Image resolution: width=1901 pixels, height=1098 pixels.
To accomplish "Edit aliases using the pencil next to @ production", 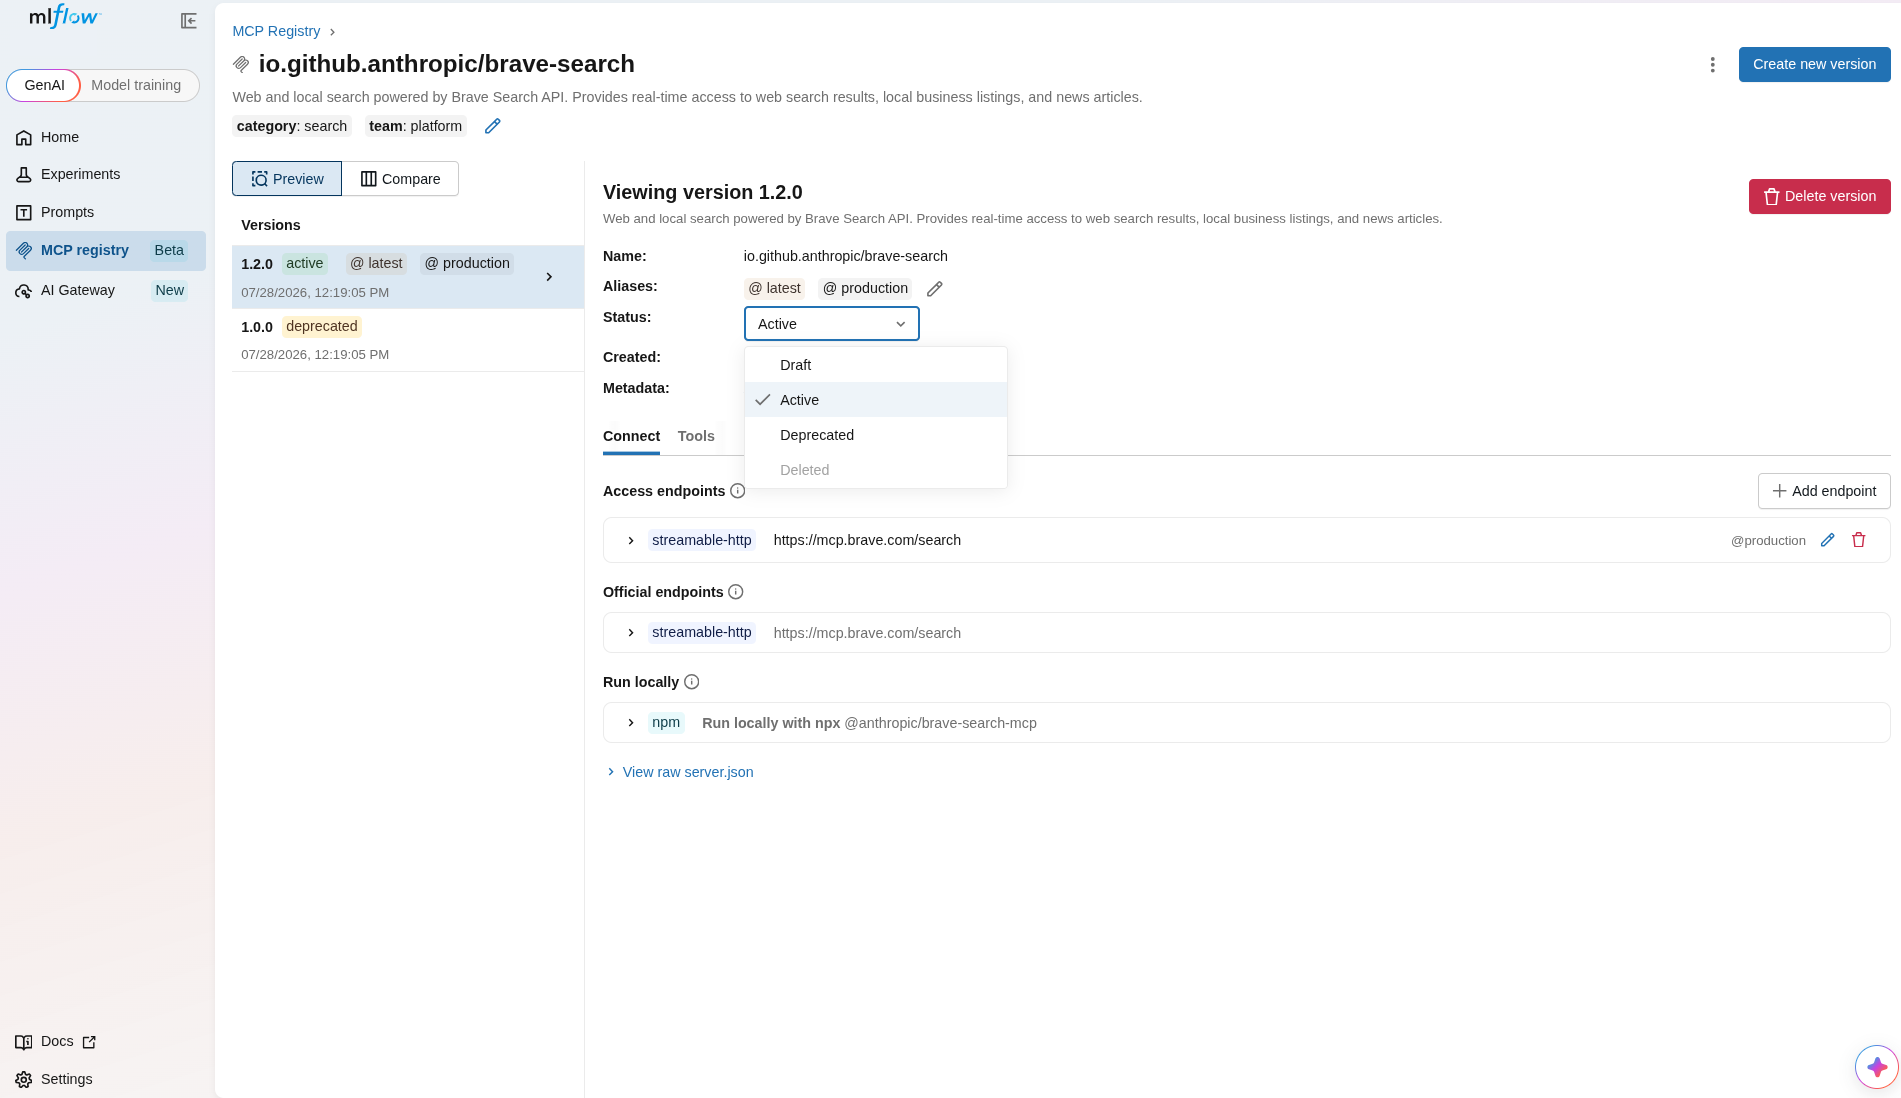I will click(934, 289).
